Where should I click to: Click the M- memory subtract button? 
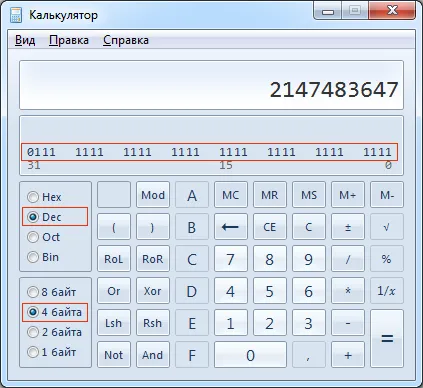coord(387,195)
